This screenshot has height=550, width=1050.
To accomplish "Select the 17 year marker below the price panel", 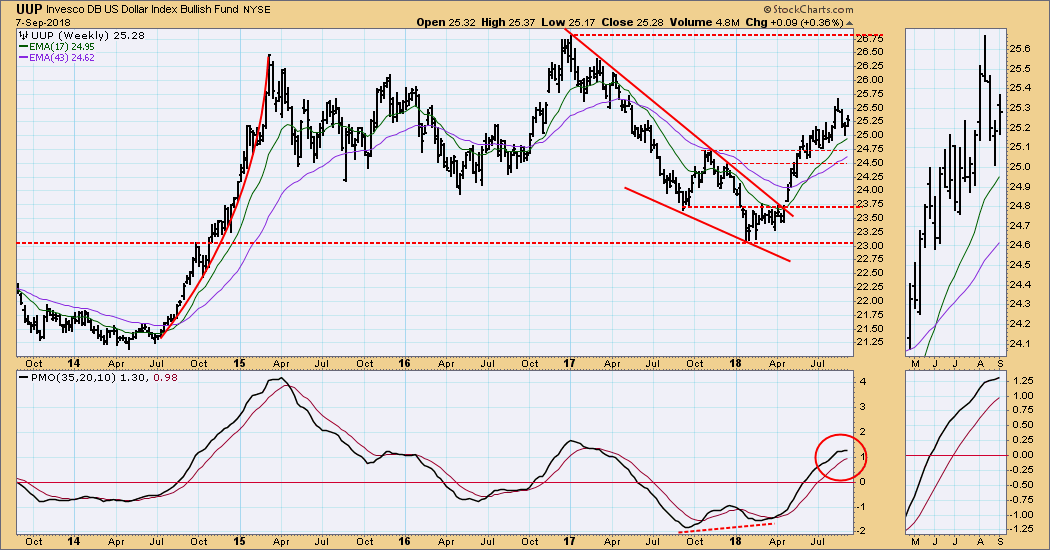I will point(569,364).
